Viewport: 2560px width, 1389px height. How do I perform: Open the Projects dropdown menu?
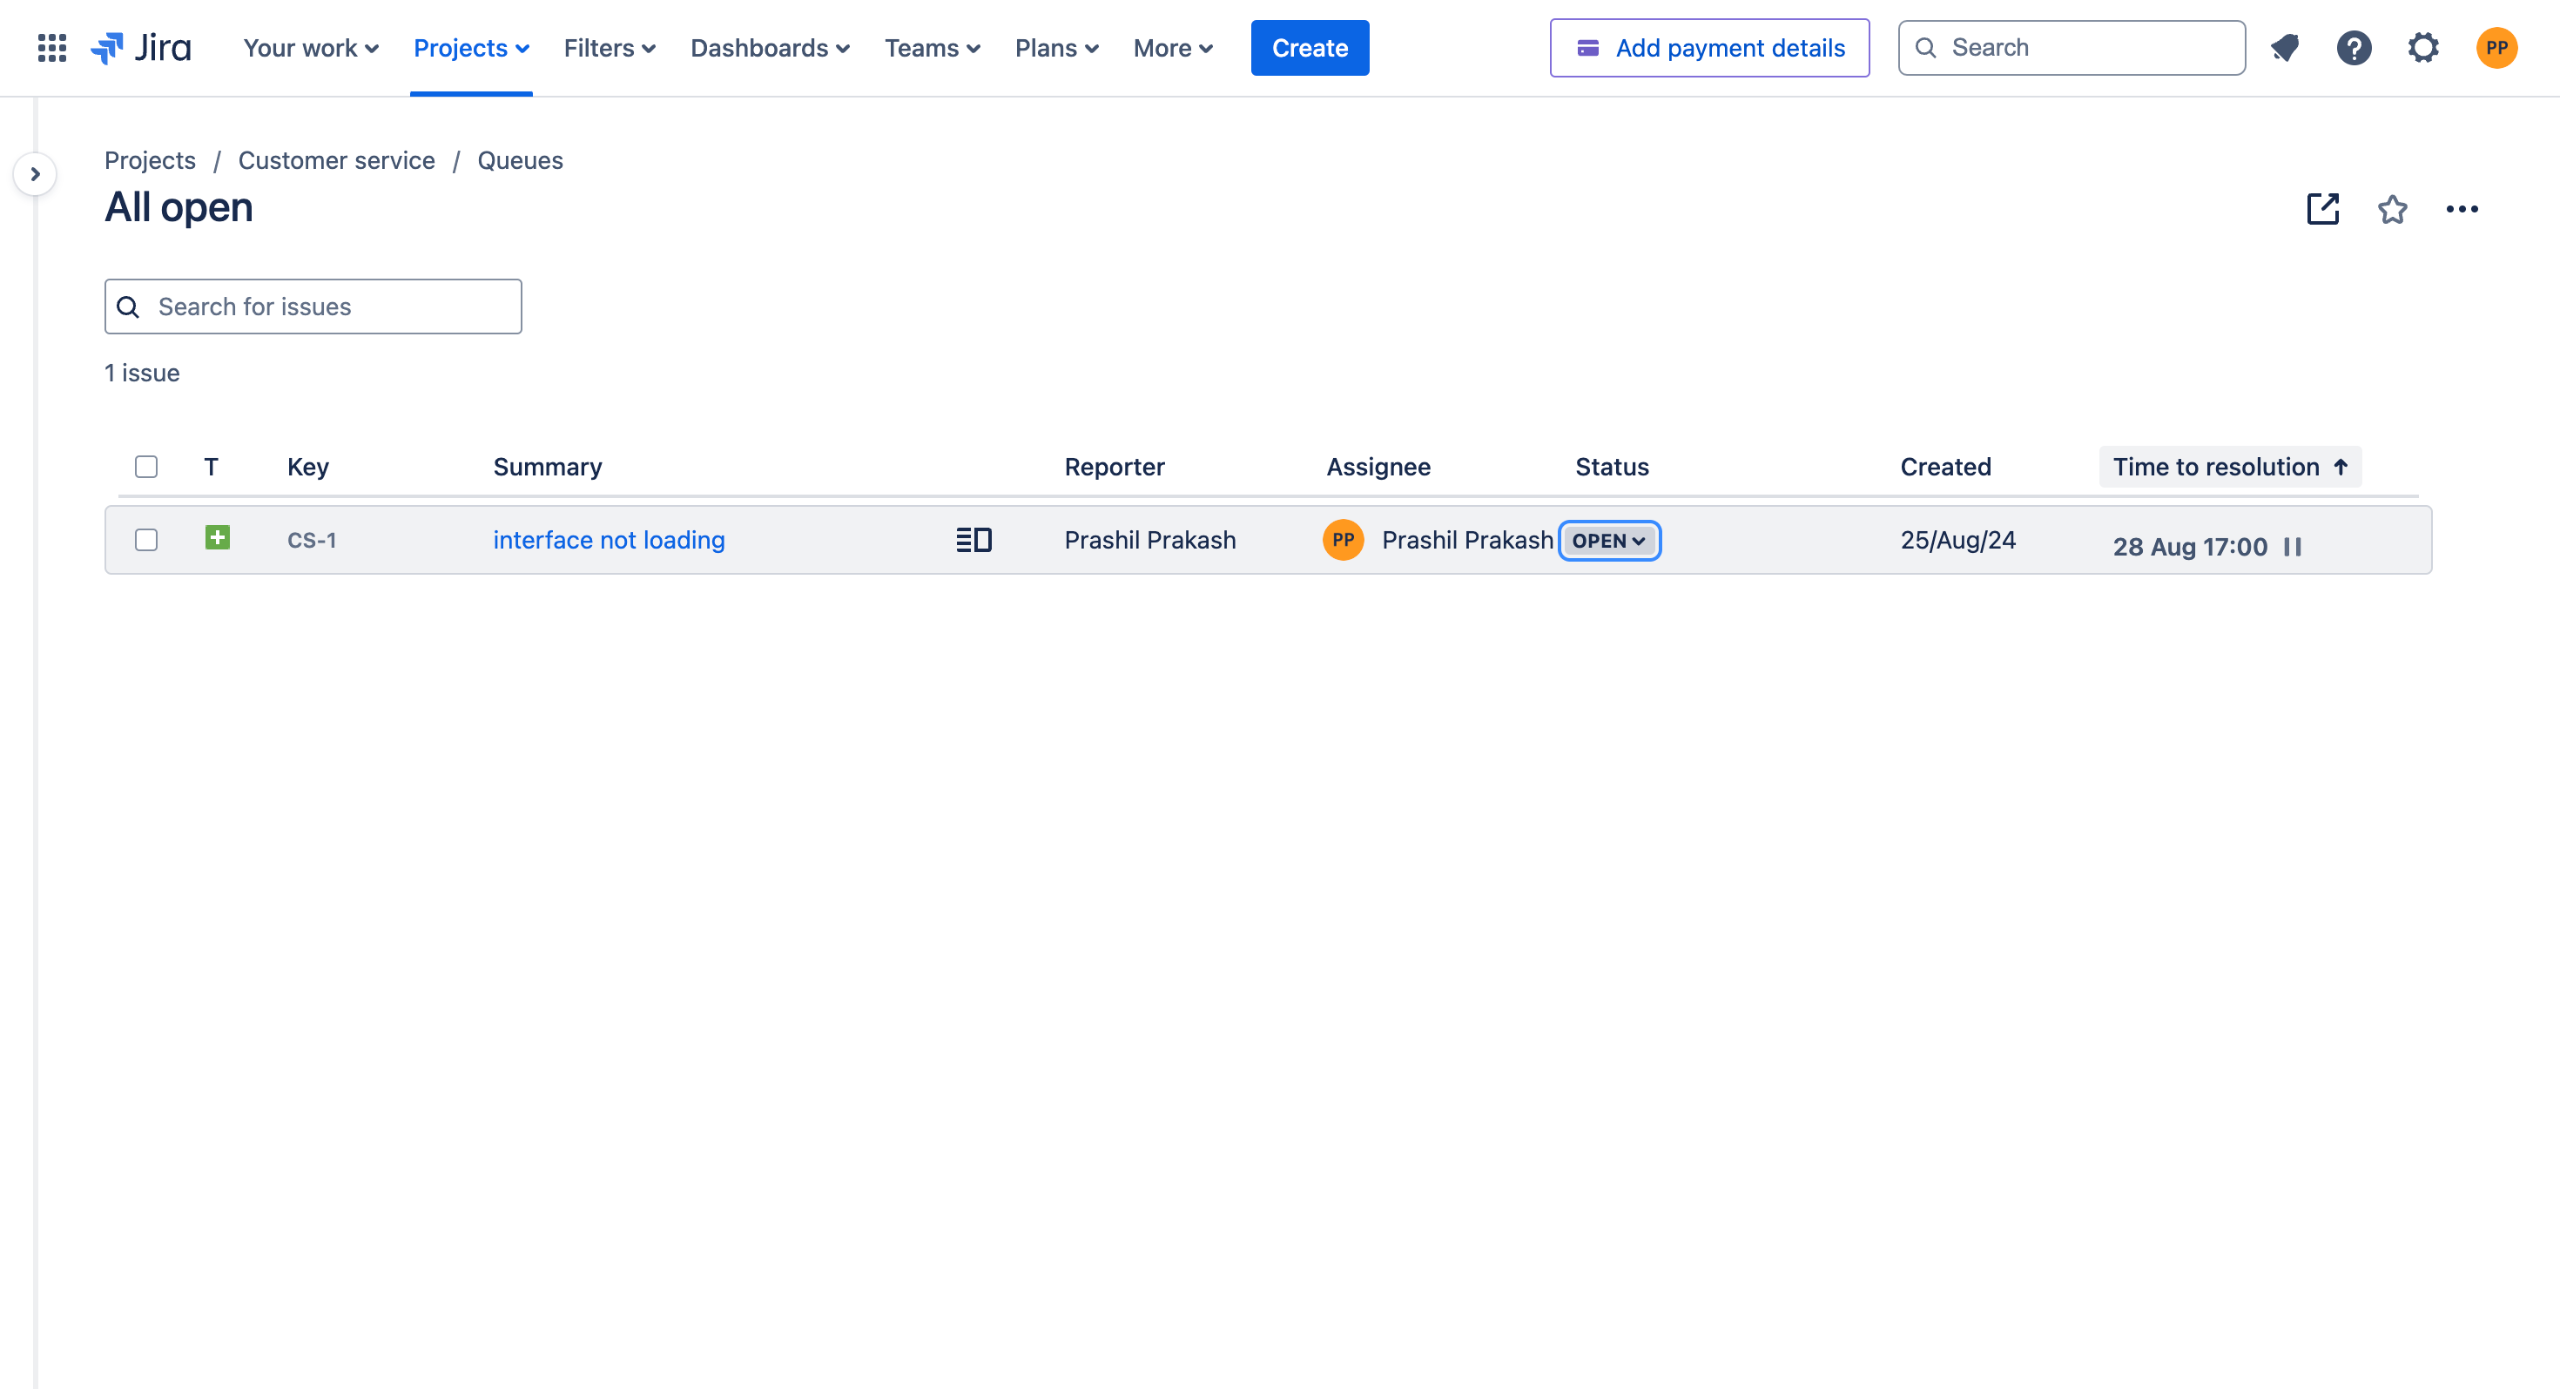coord(471,47)
